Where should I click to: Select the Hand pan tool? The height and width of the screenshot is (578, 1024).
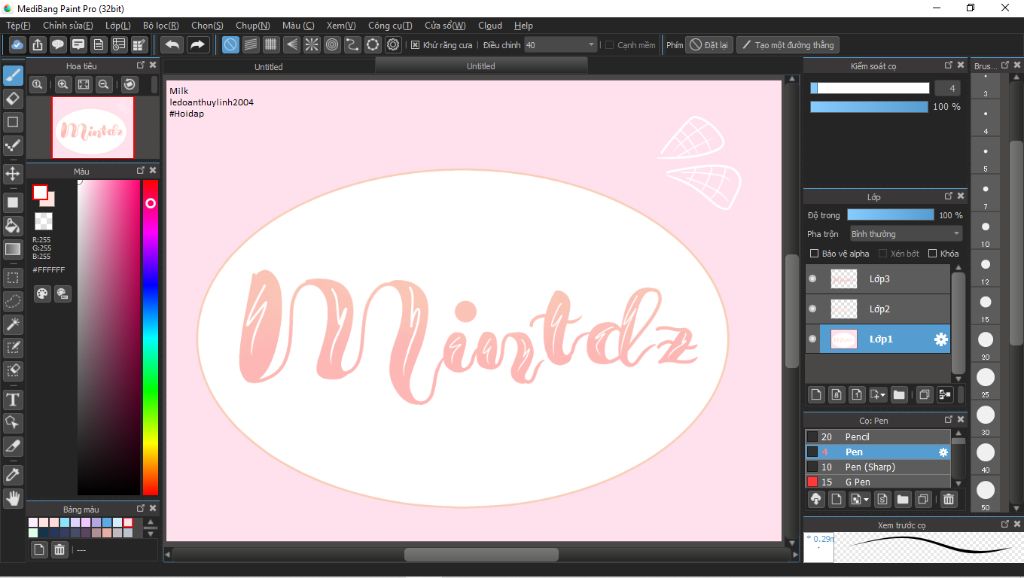[x=13, y=497]
